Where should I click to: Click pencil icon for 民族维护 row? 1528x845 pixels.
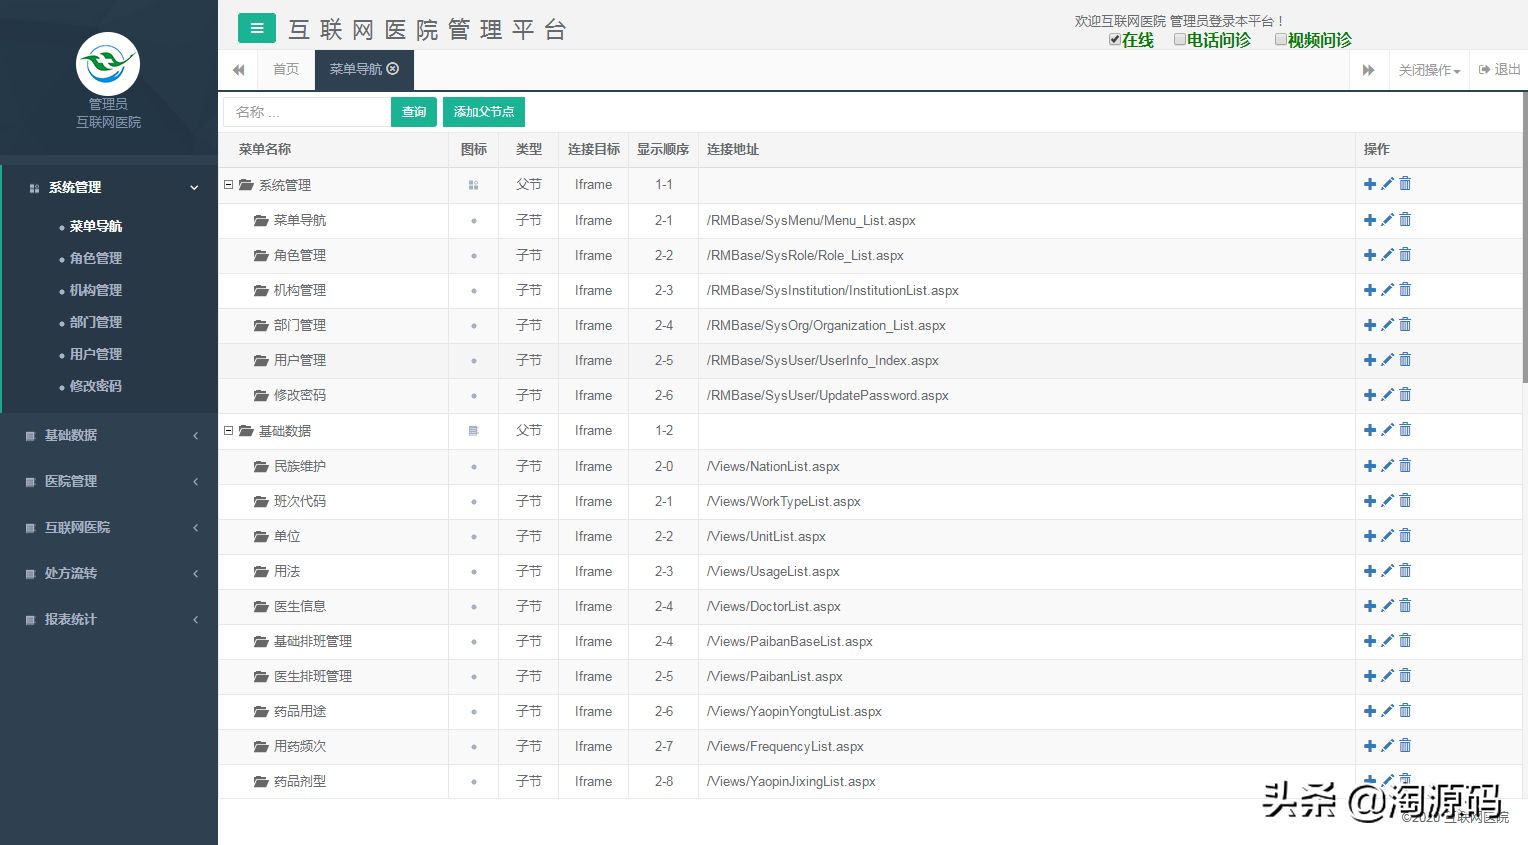[1387, 466]
